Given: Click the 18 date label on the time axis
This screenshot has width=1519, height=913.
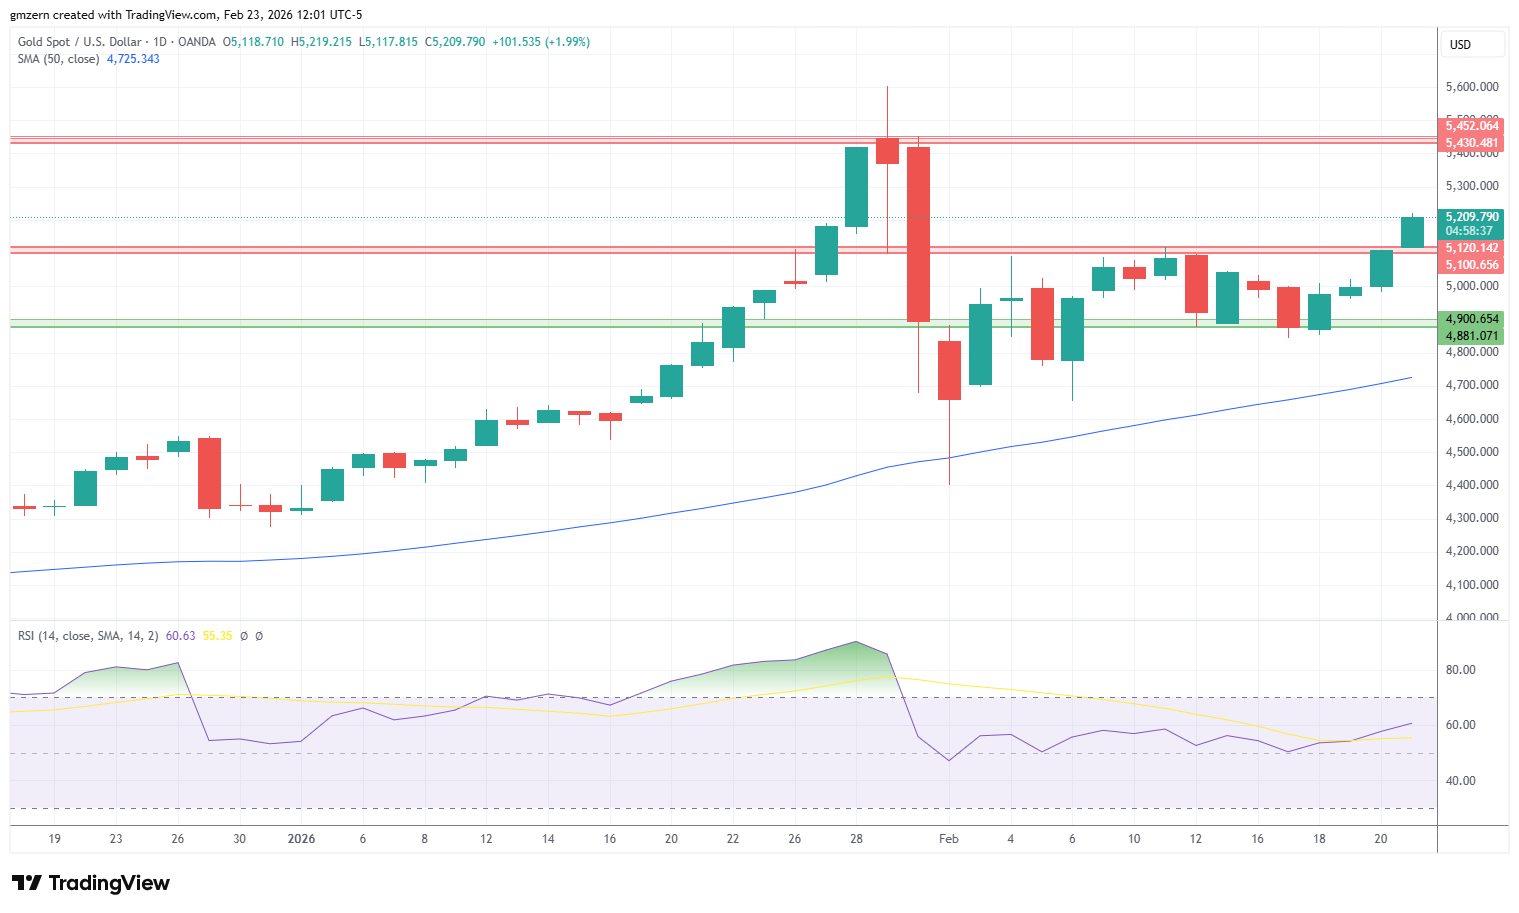Looking at the screenshot, I should 1320,839.
